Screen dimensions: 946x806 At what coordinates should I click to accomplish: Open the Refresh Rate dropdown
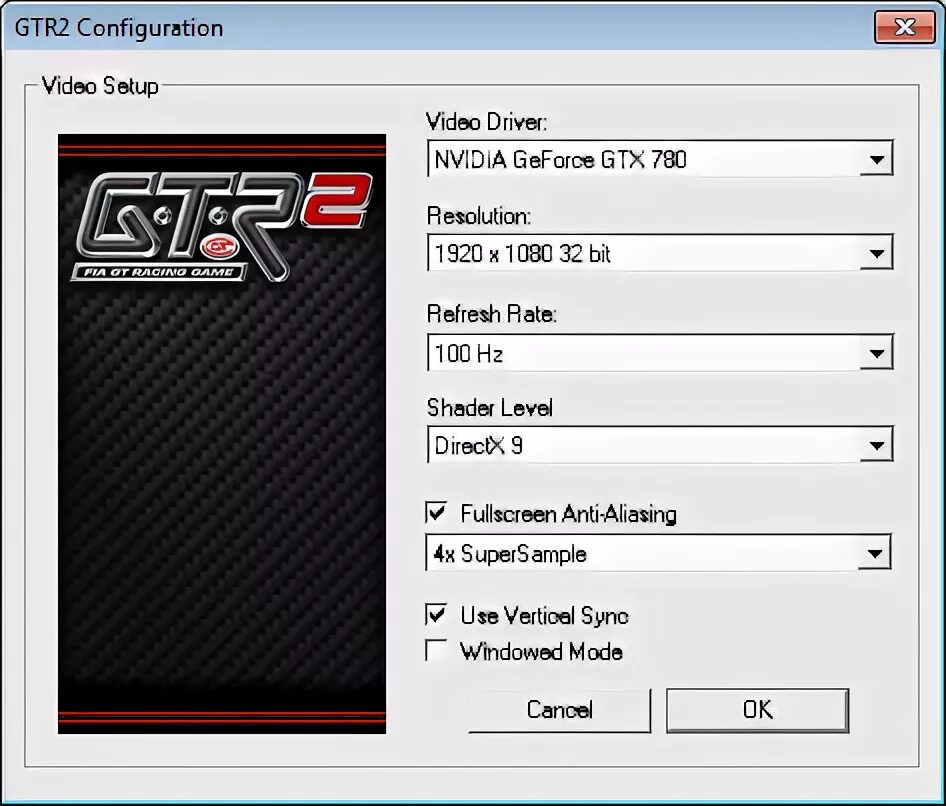pyautogui.click(x=659, y=352)
